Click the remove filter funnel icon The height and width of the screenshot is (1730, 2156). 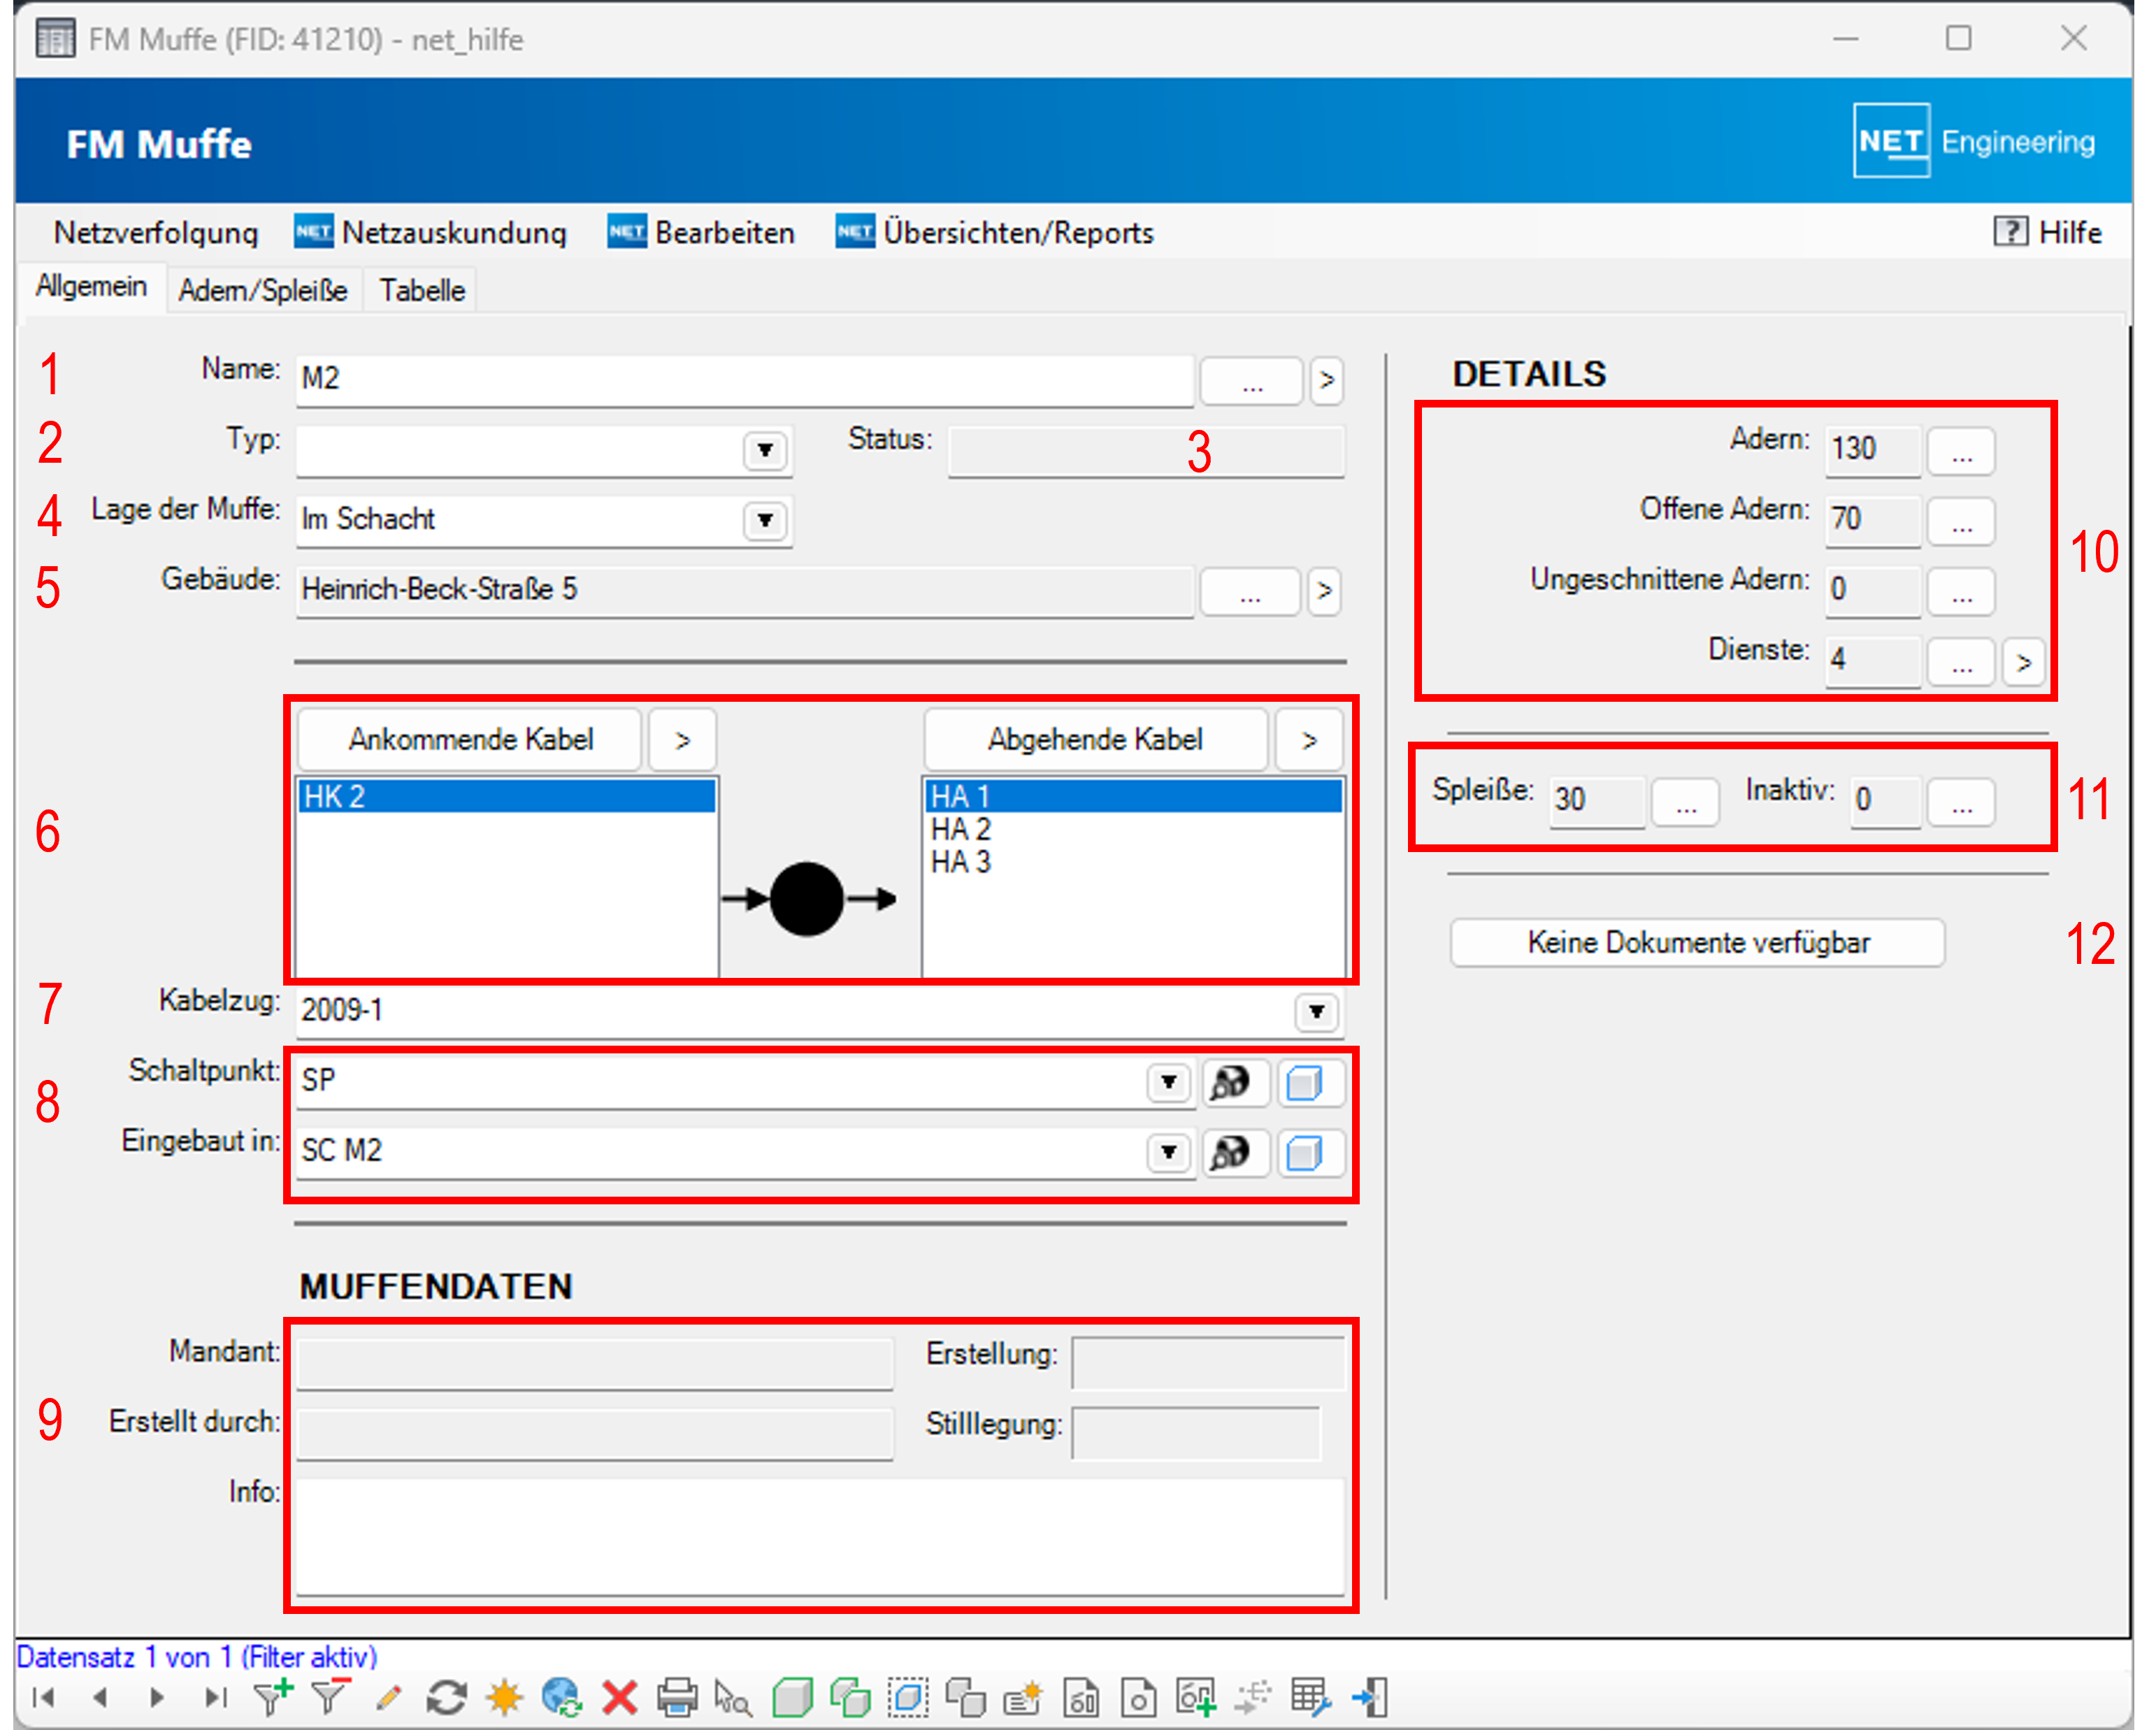tap(330, 1697)
